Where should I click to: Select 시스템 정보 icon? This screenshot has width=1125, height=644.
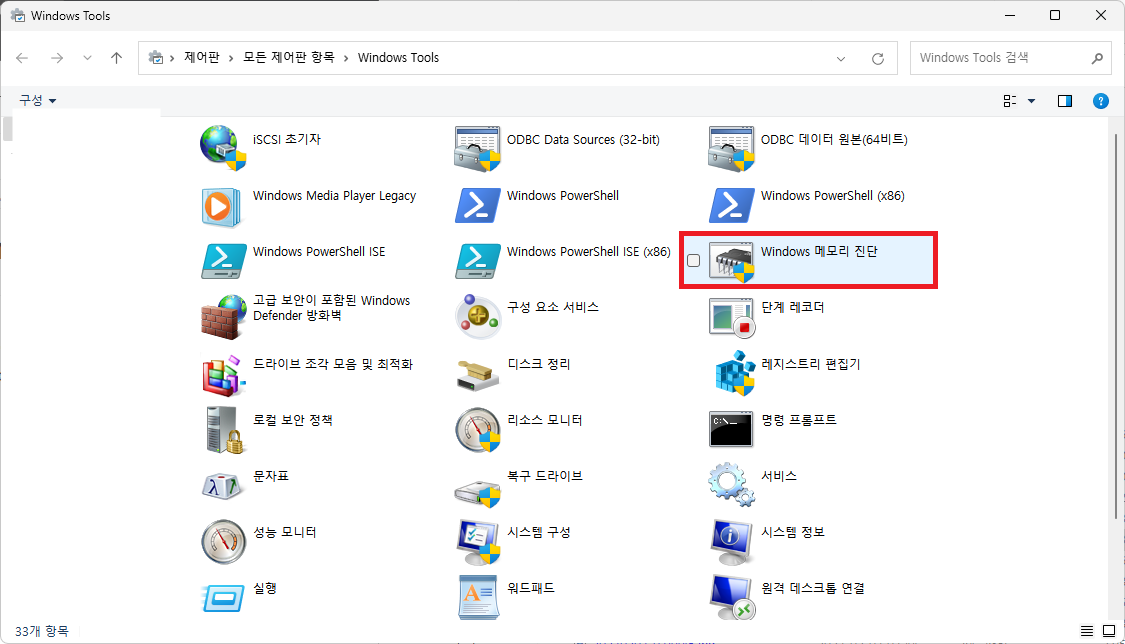[731, 542]
